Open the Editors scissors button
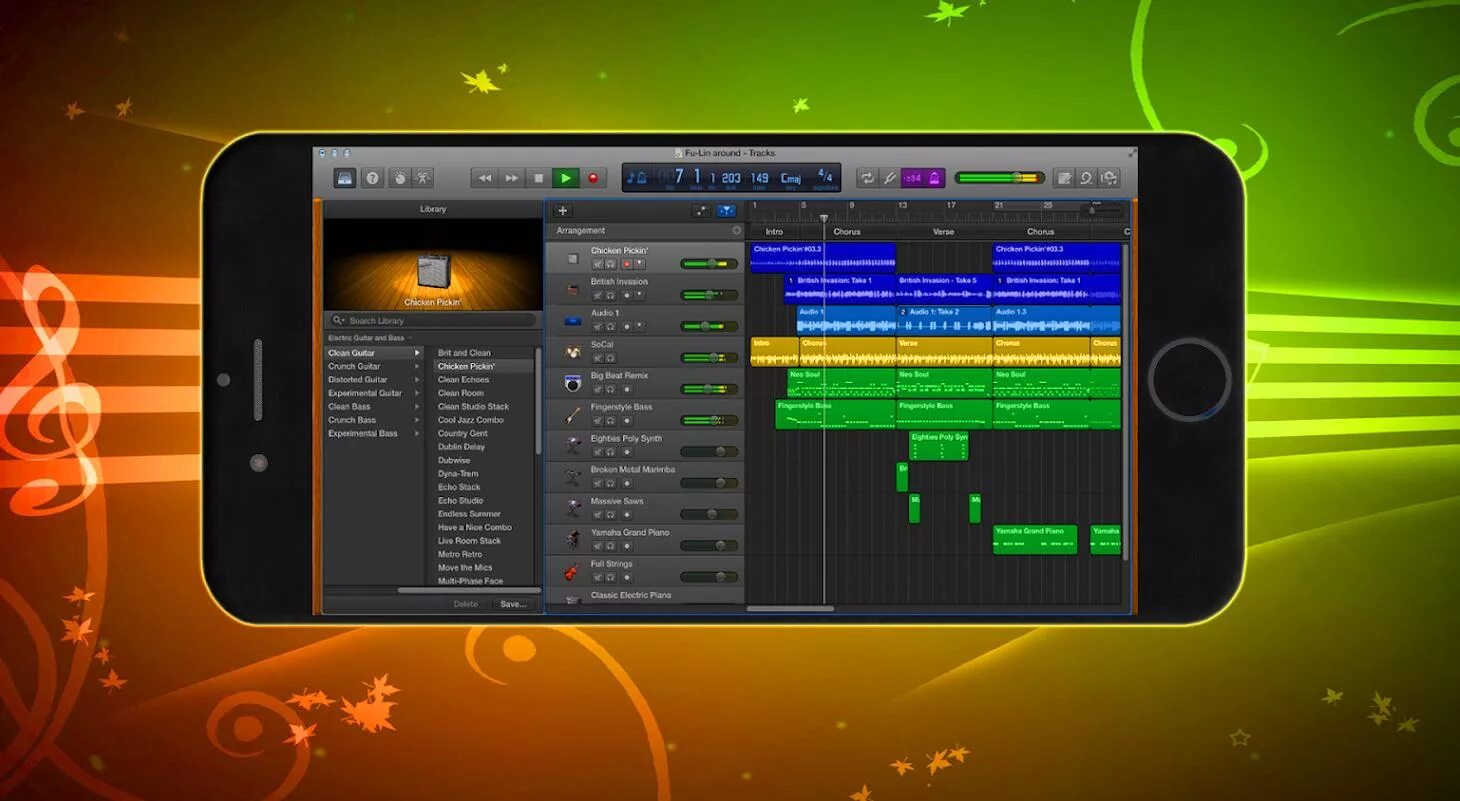 [x=423, y=178]
